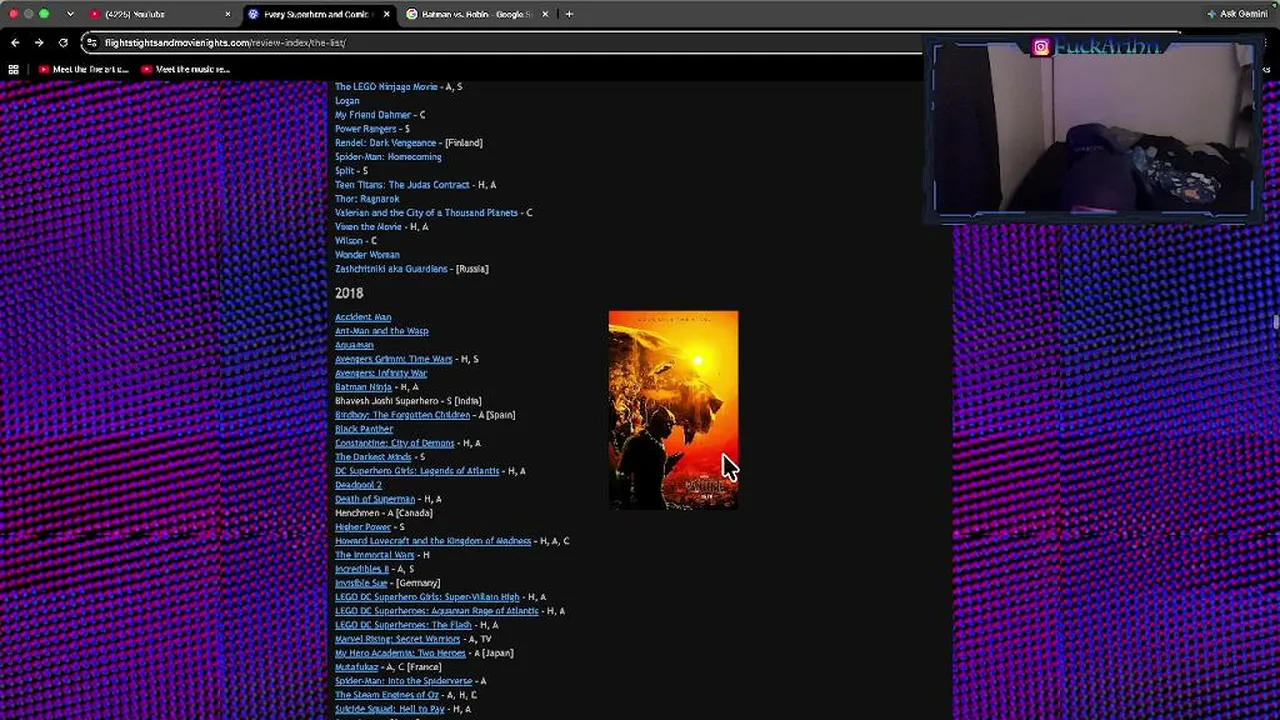Open The Steam Engines of Oz link
Screen dimensions: 1280x720
pos(387,695)
